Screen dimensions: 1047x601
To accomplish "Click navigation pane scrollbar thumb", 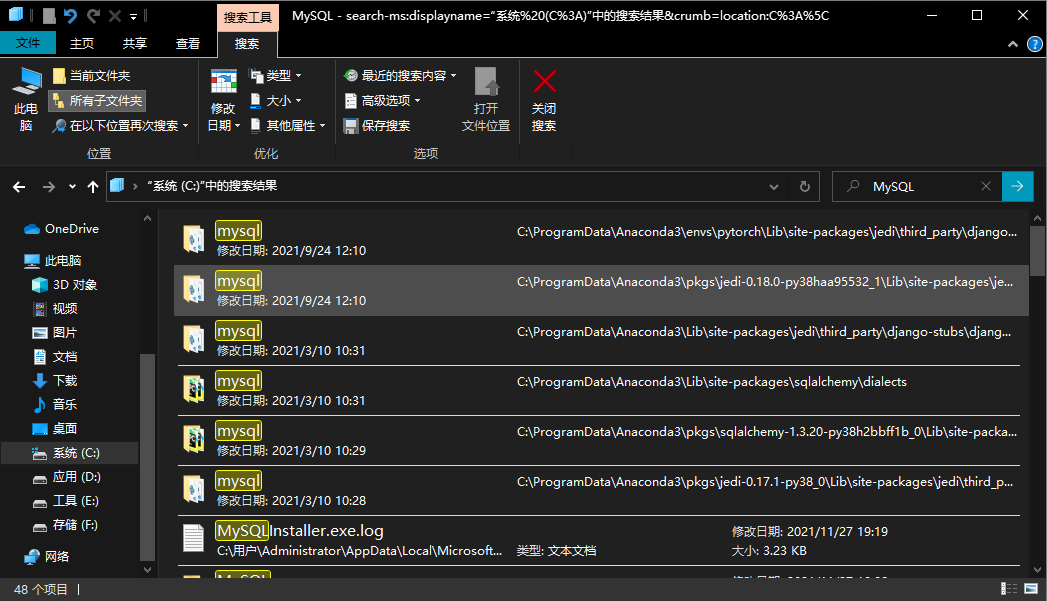I will pos(148,457).
